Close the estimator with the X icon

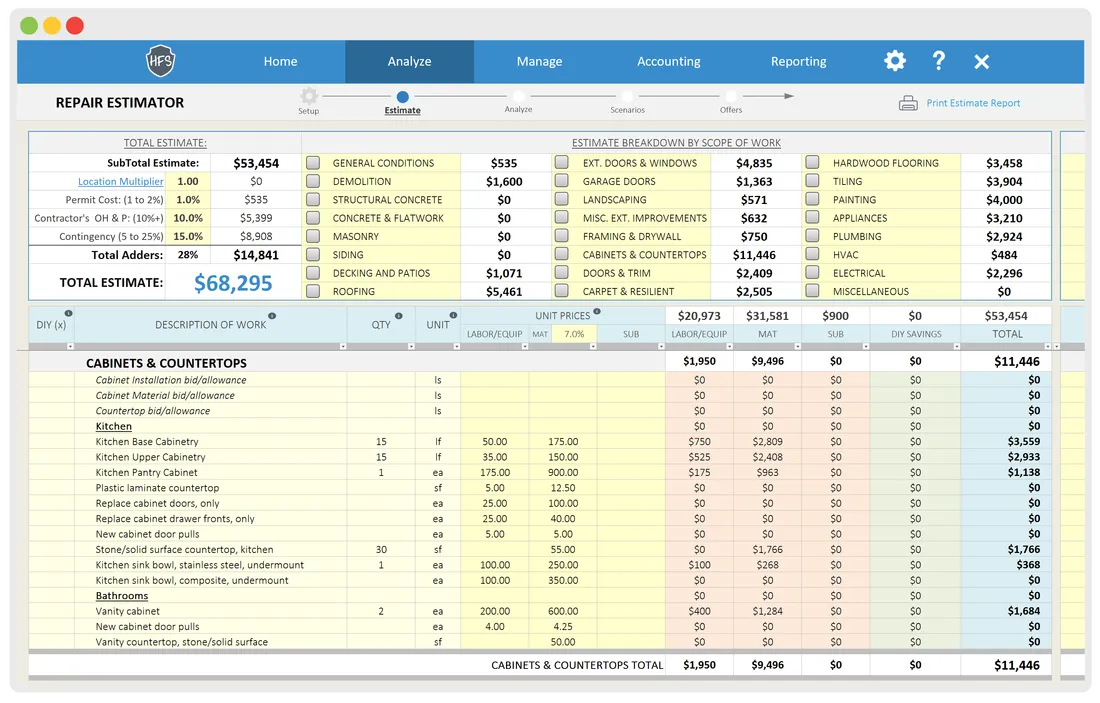(981, 62)
